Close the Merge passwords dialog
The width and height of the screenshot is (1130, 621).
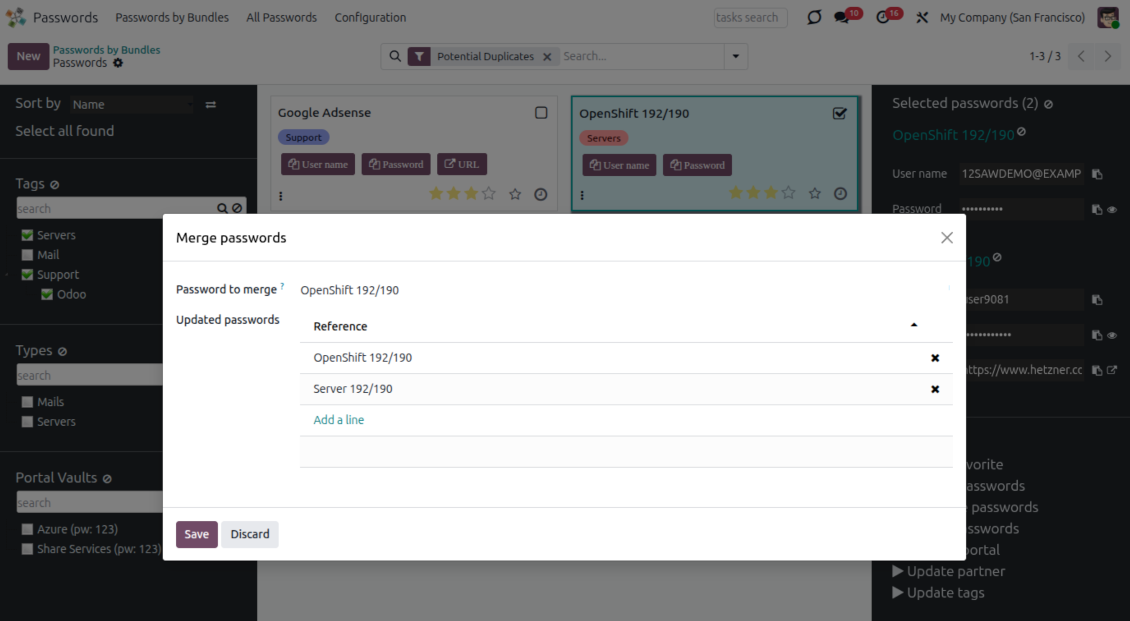946,238
